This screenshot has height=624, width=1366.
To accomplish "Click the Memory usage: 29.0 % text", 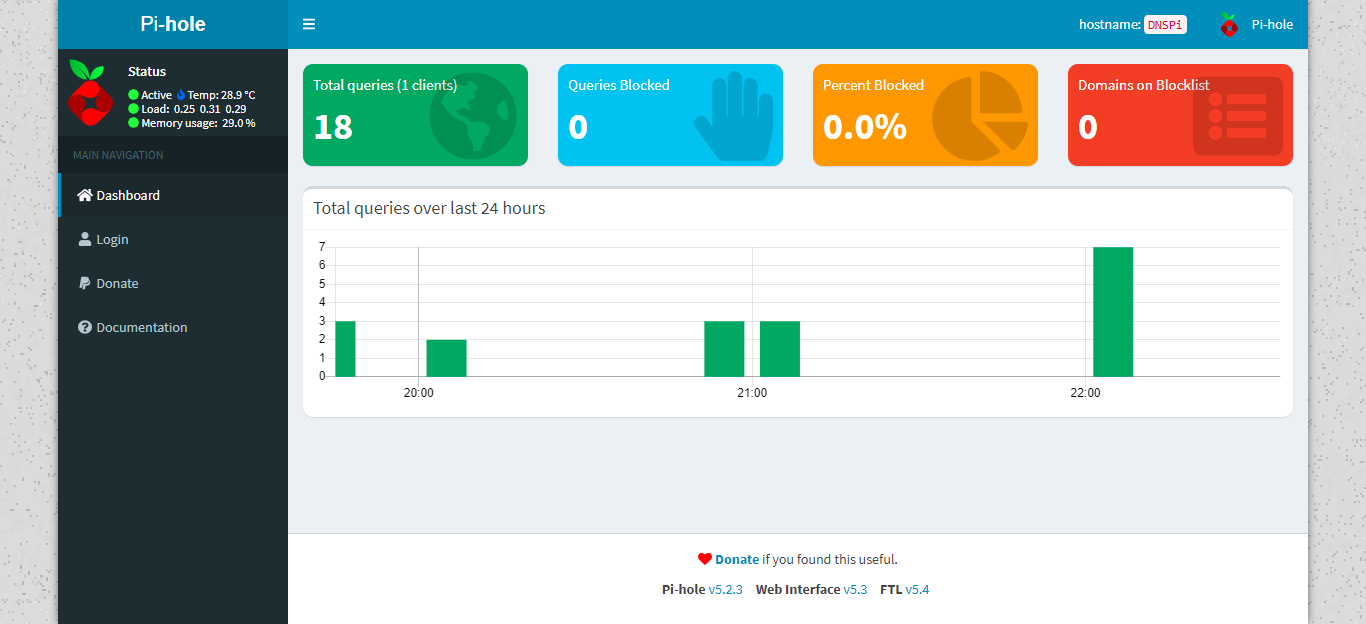I will click(x=198, y=123).
